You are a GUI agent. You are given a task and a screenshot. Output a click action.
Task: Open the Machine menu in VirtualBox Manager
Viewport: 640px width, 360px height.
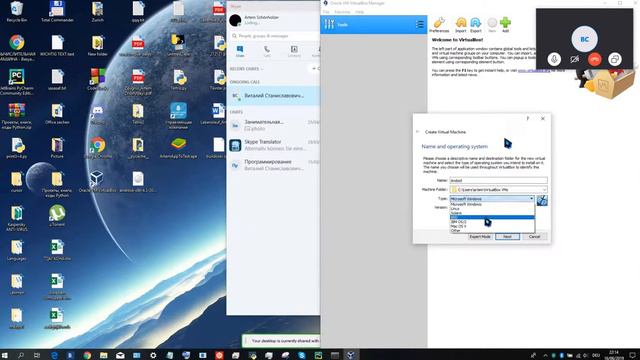pyautogui.click(x=342, y=12)
